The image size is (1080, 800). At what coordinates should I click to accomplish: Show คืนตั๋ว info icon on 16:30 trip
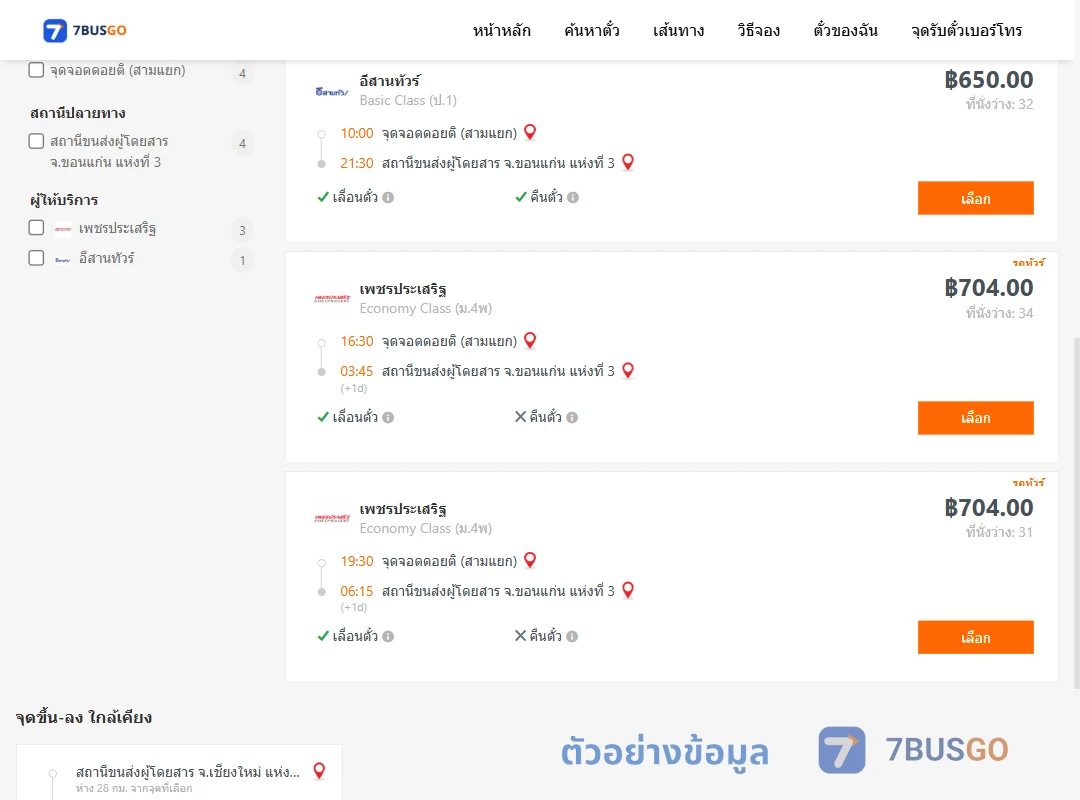pos(572,418)
